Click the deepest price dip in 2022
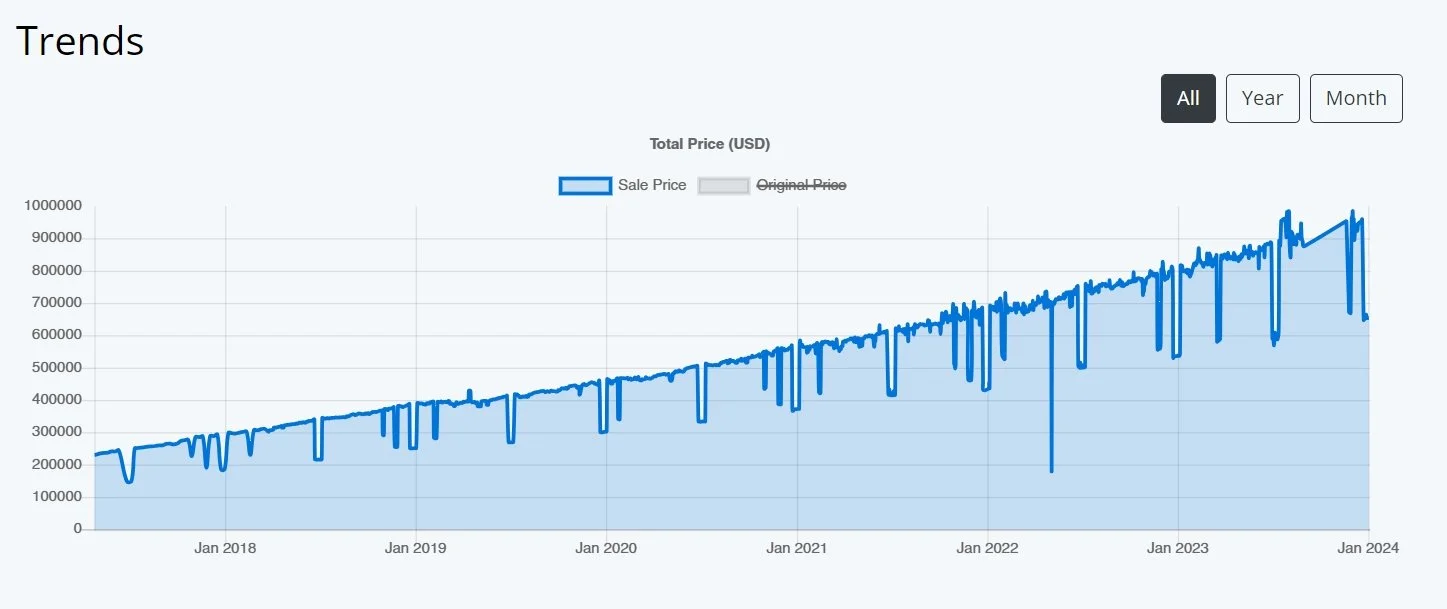The image size is (1447, 609). (x=1051, y=470)
